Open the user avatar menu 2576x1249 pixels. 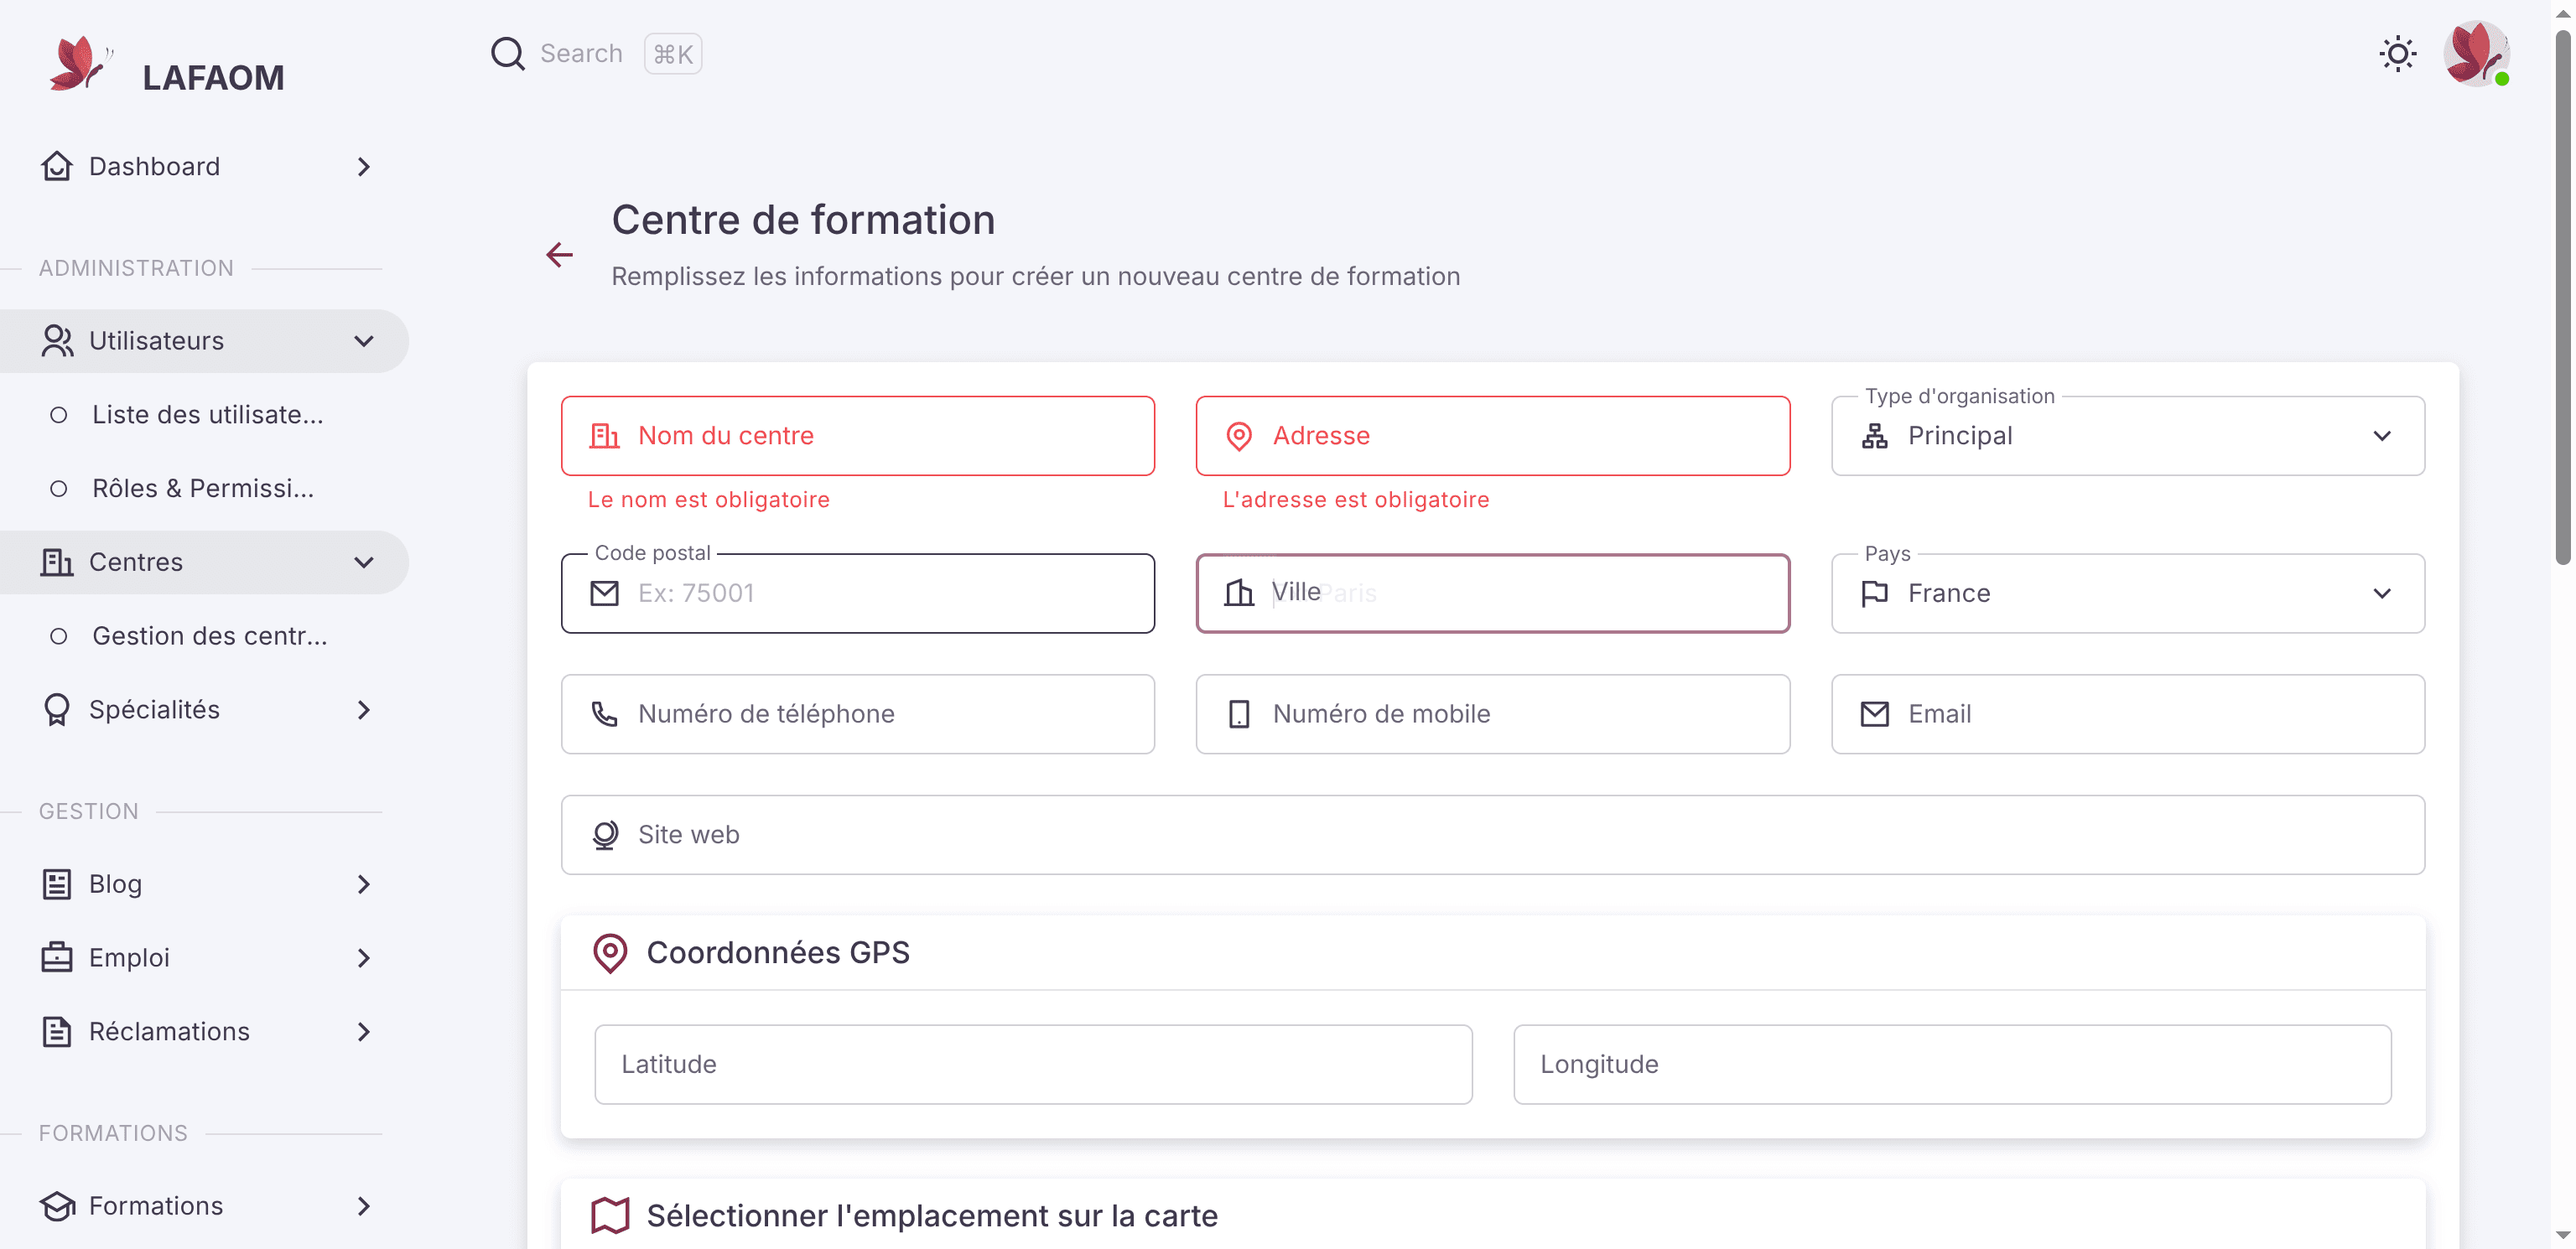click(x=2476, y=54)
